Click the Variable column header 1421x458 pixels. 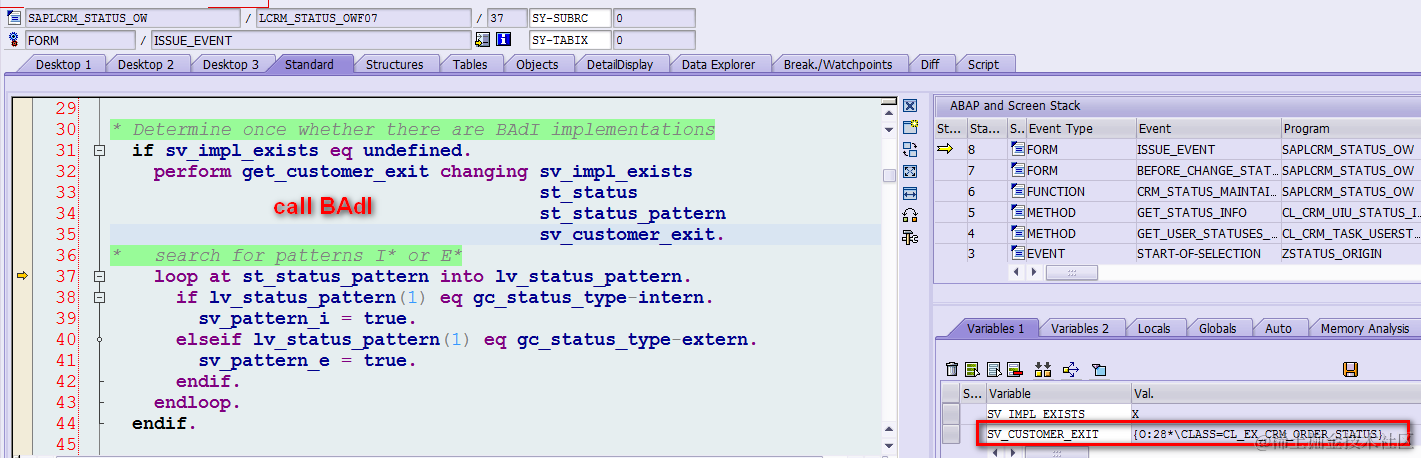(x=1058, y=394)
